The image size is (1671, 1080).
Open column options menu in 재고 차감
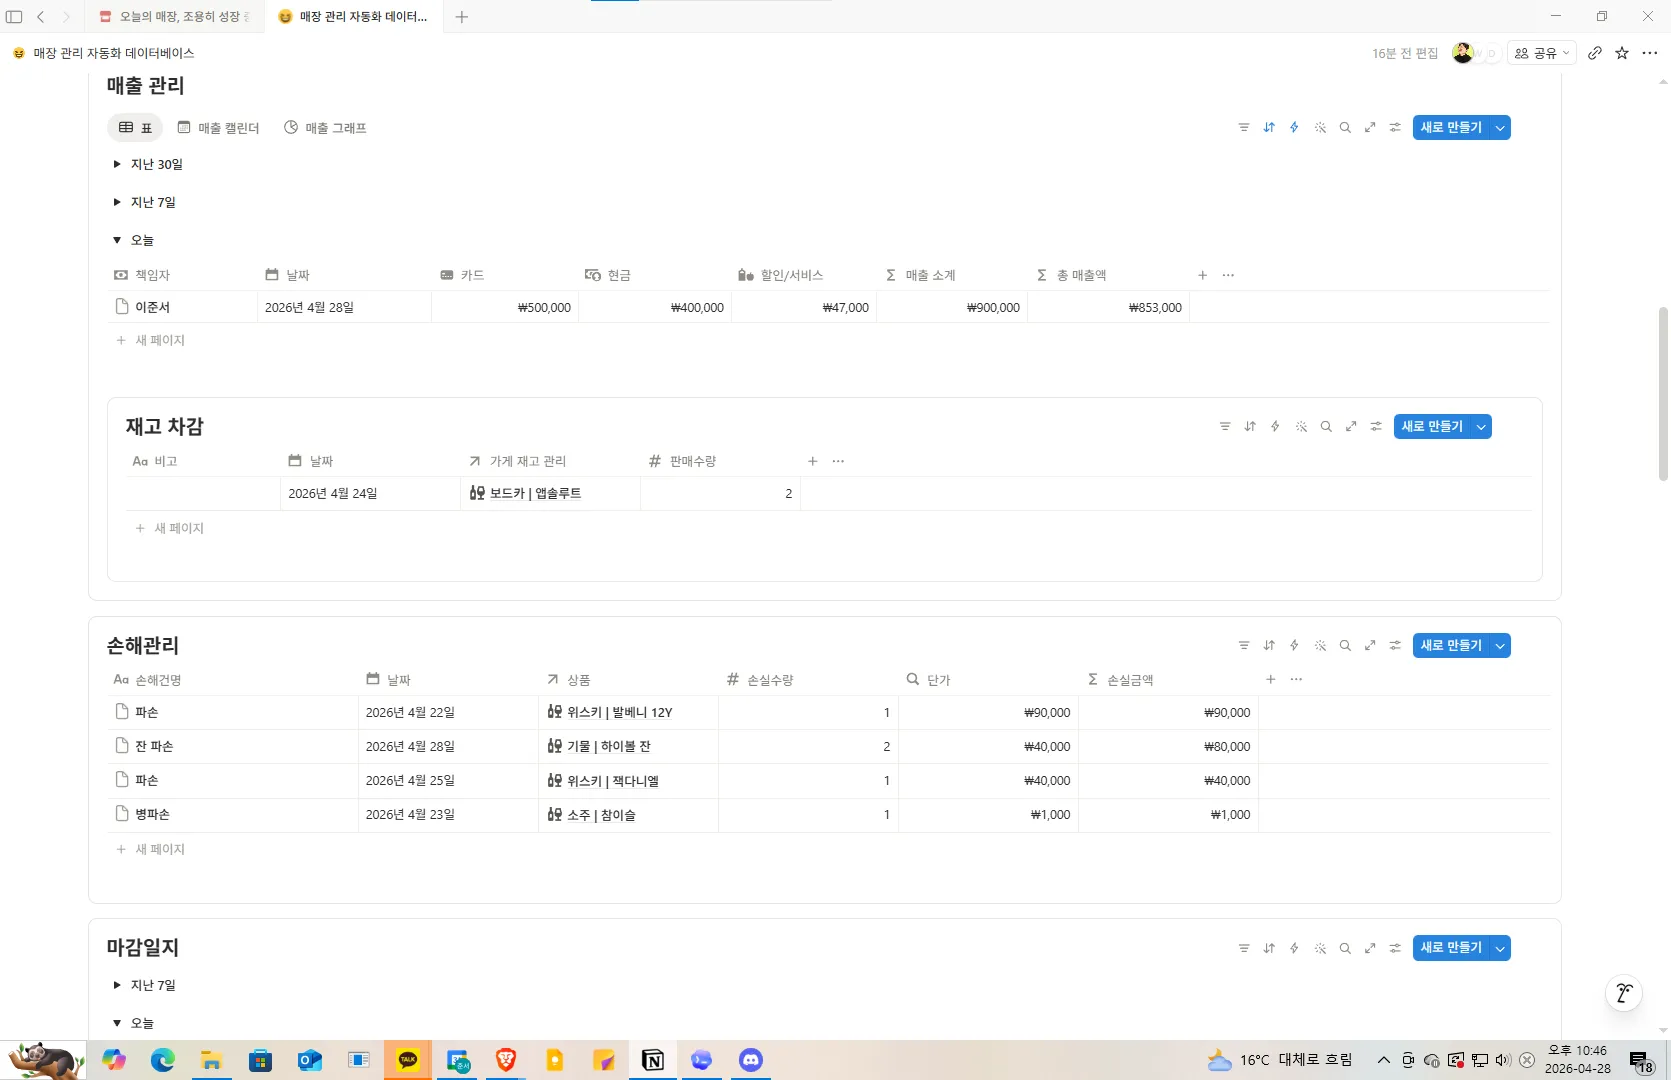pyautogui.click(x=838, y=461)
